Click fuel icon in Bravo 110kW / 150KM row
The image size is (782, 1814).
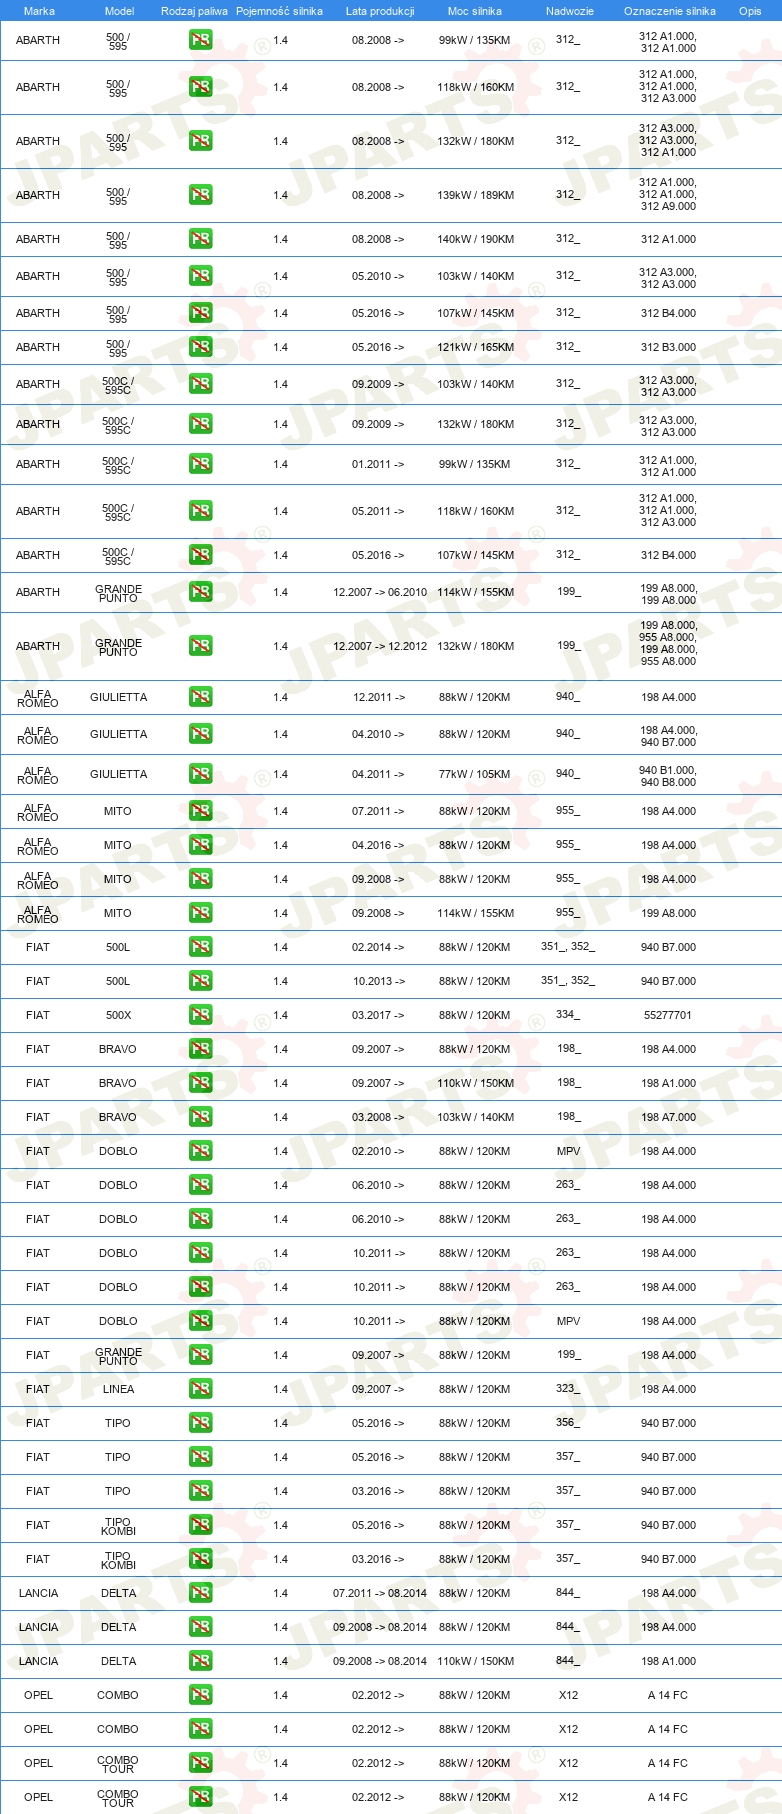tap(201, 1083)
